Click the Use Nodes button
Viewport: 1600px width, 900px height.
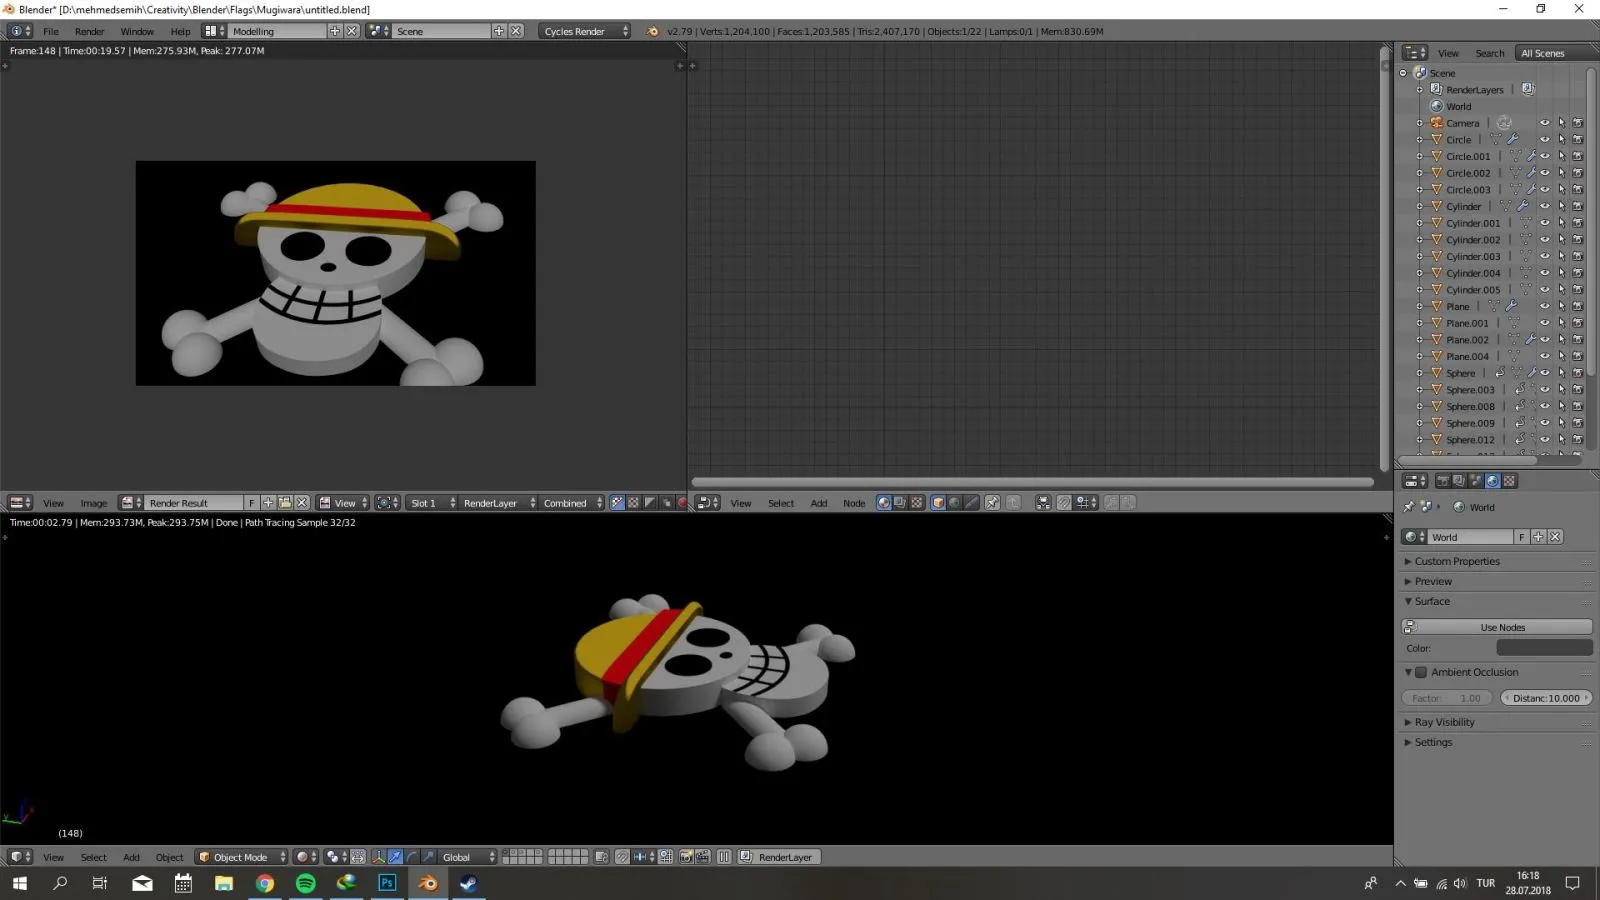[x=1497, y=627]
